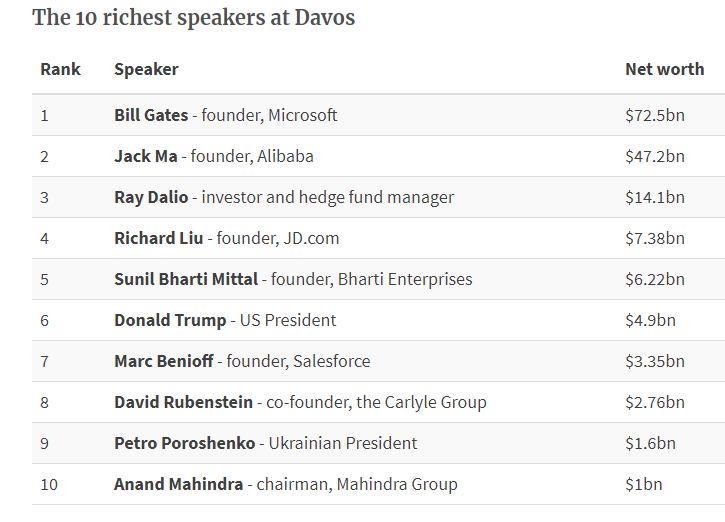The image size is (725, 522).
Task: Click the Net worth column header
Action: (664, 69)
